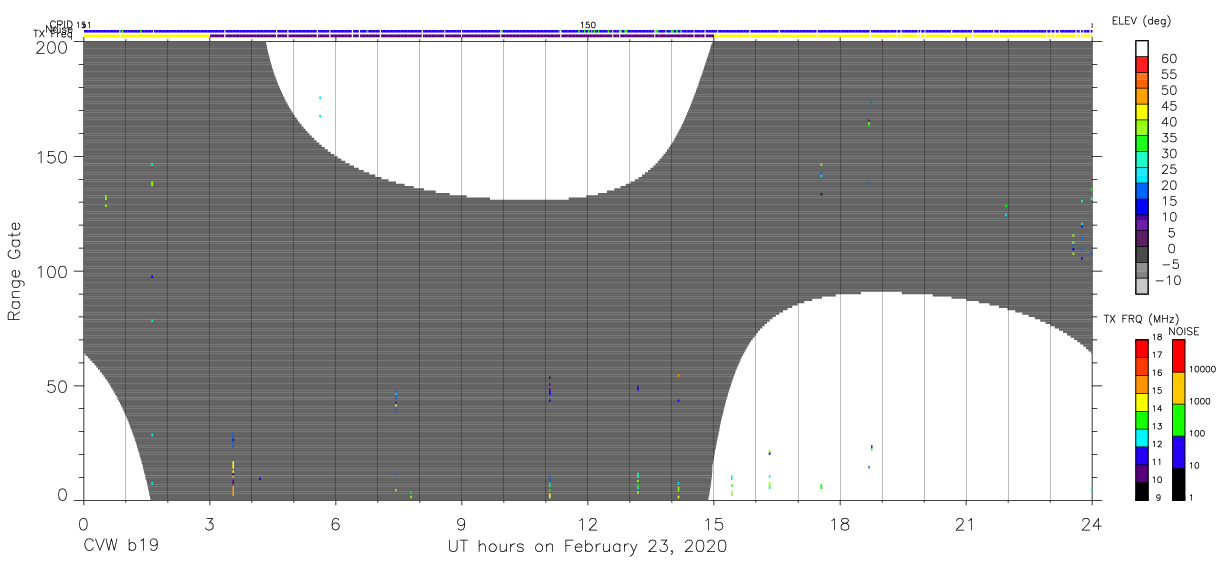Click the '6' UT hour tick label
Viewport: 1228px width, 567px height.
click(x=335, y=524)
